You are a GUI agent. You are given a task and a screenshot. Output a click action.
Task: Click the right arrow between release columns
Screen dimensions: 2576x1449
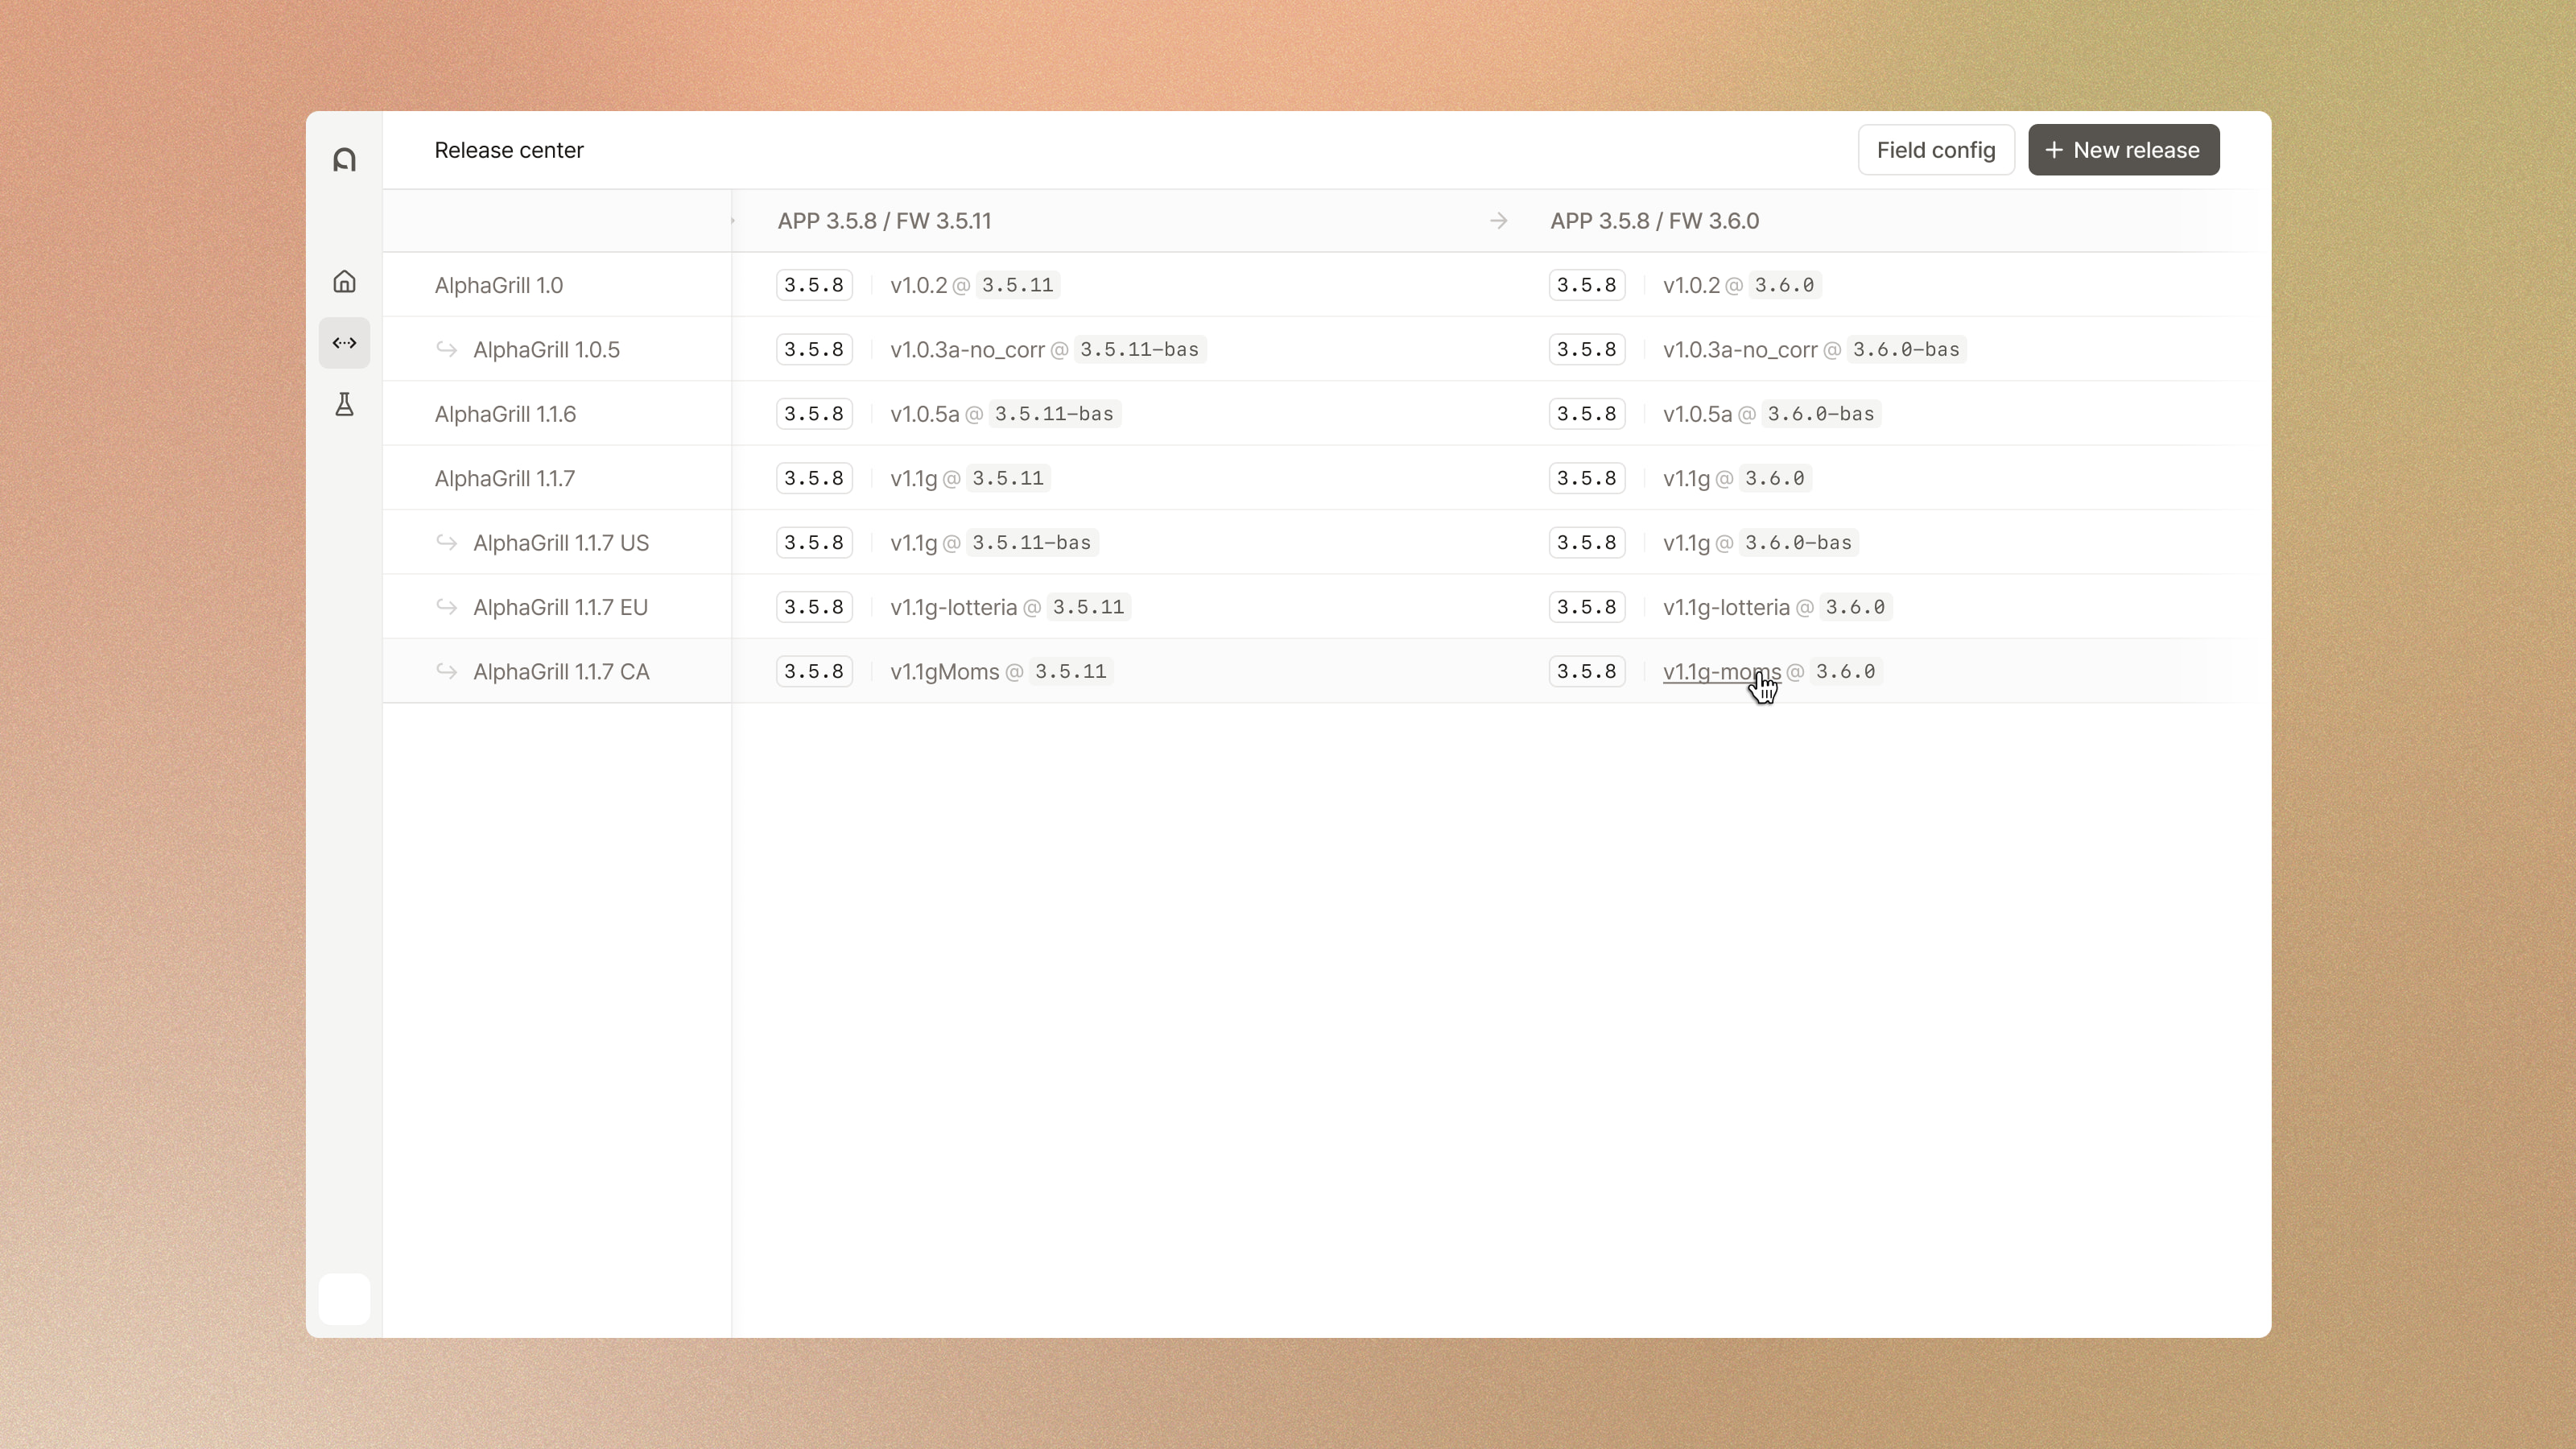[x=1498, y=221]
